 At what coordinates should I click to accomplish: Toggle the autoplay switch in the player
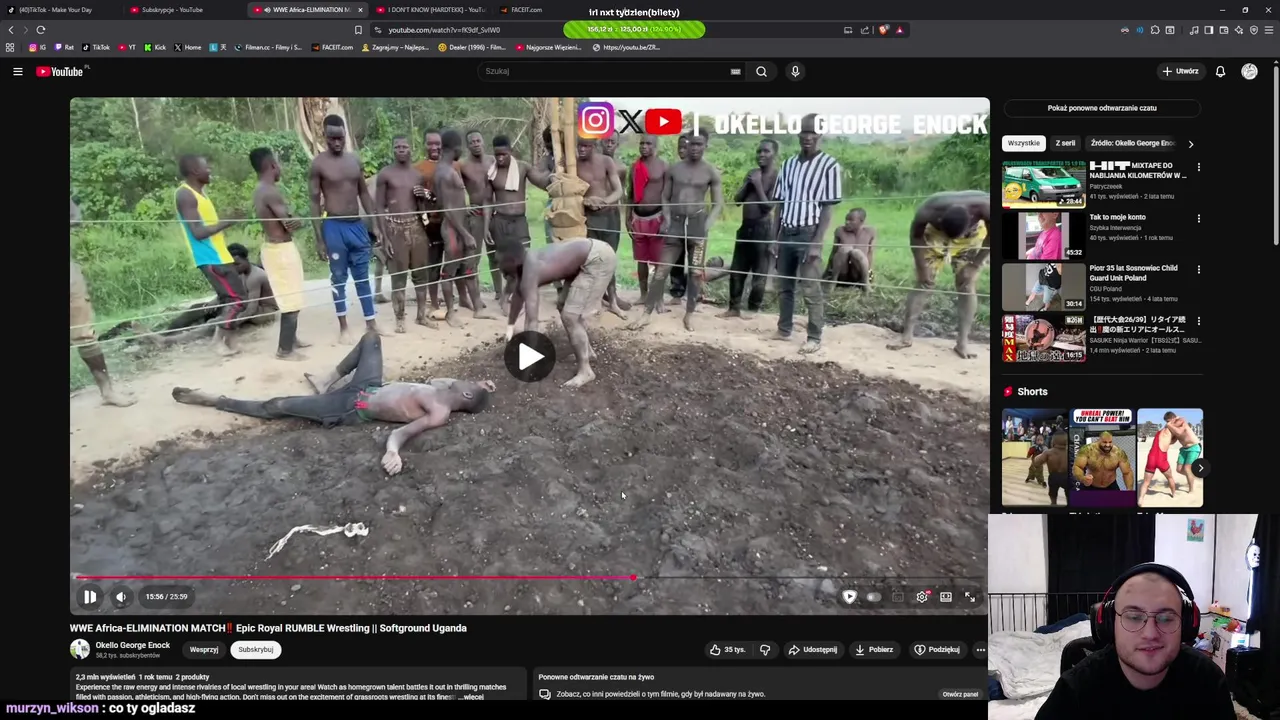tap(874, 597)
